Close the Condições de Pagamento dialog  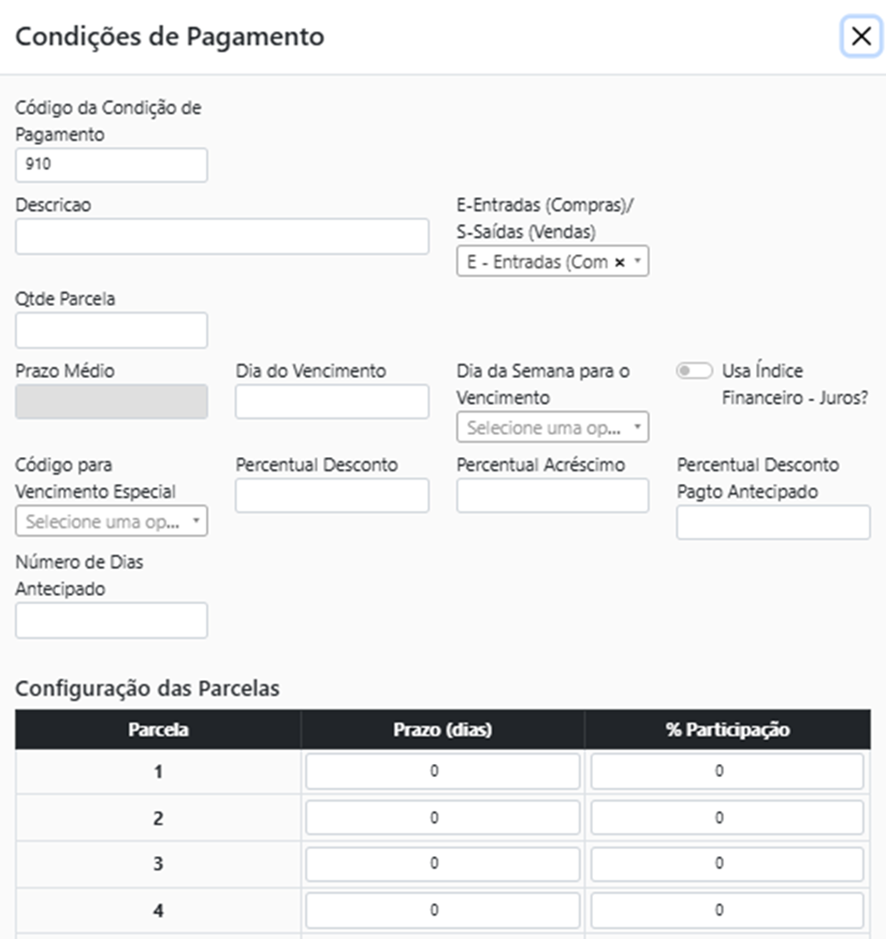[x=860, y=37]
